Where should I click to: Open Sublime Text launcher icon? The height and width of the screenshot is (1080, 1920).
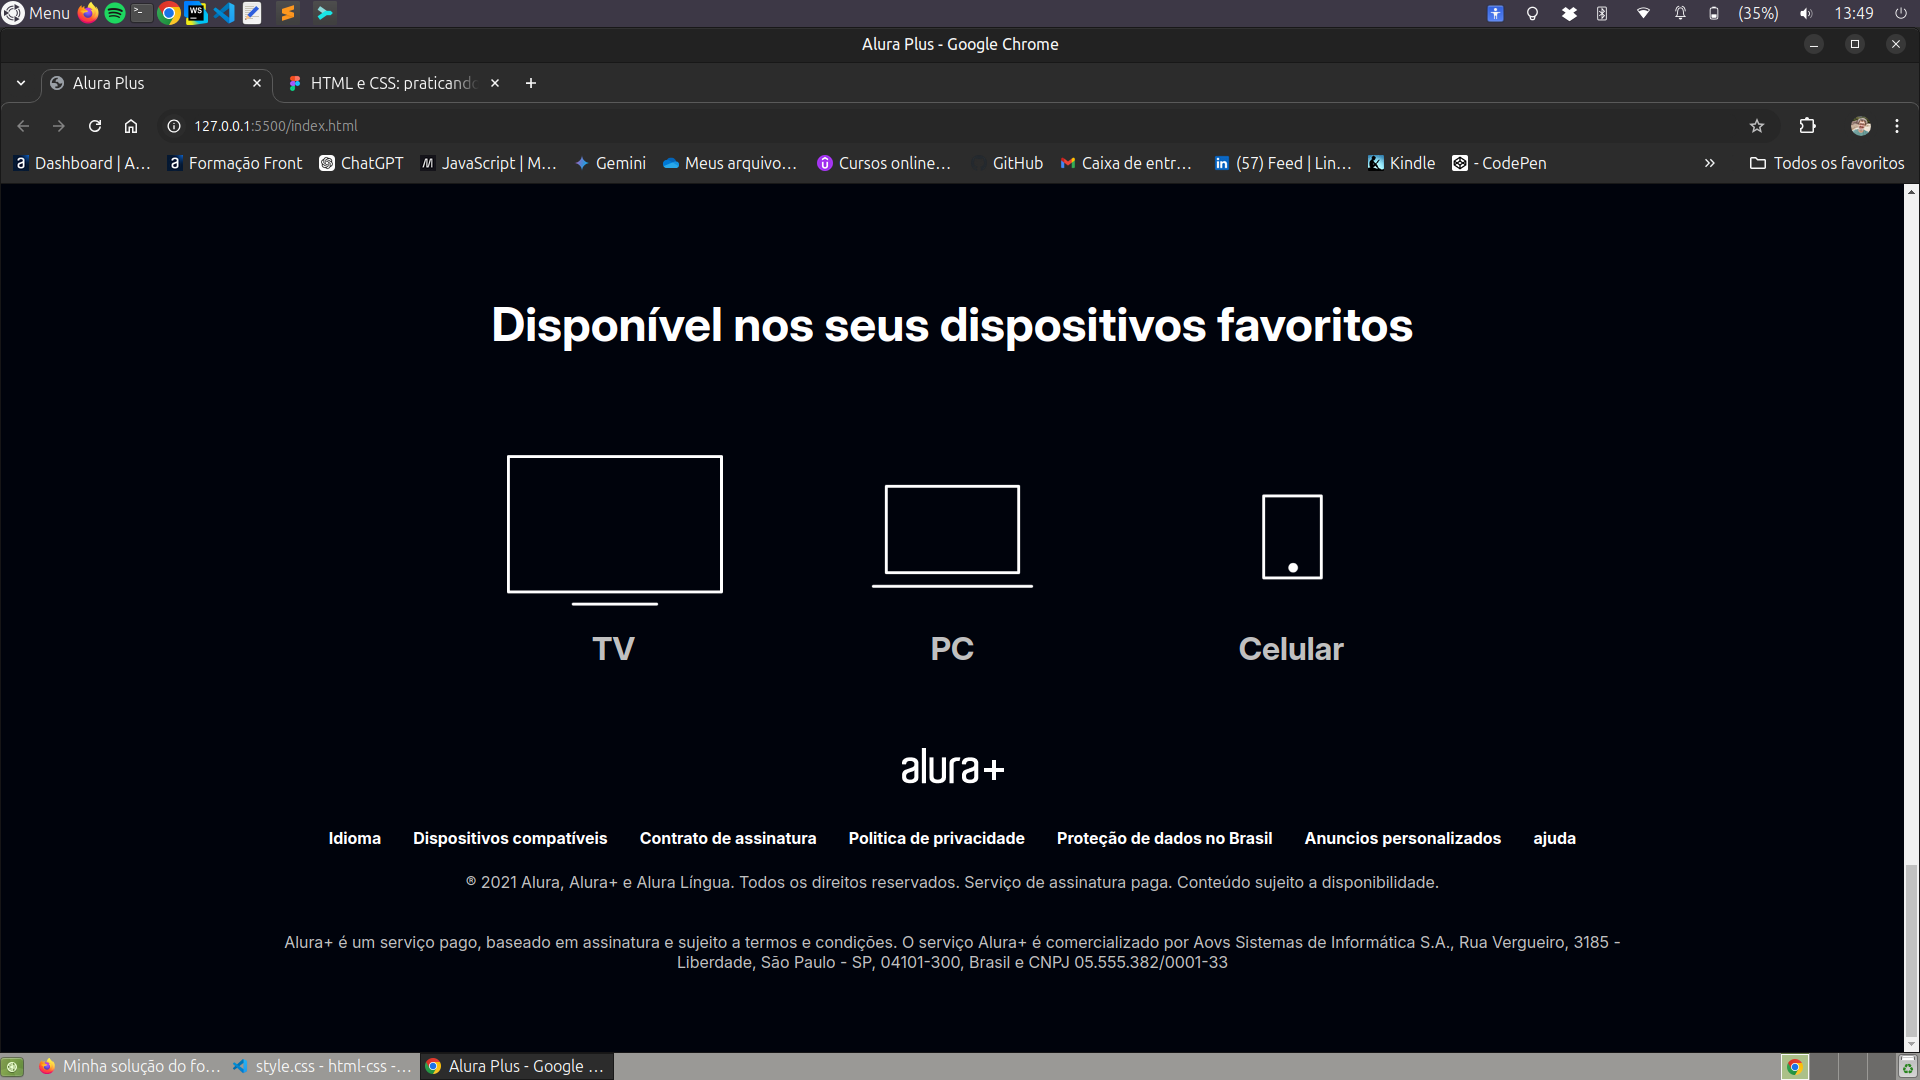[x=288, y=13]
